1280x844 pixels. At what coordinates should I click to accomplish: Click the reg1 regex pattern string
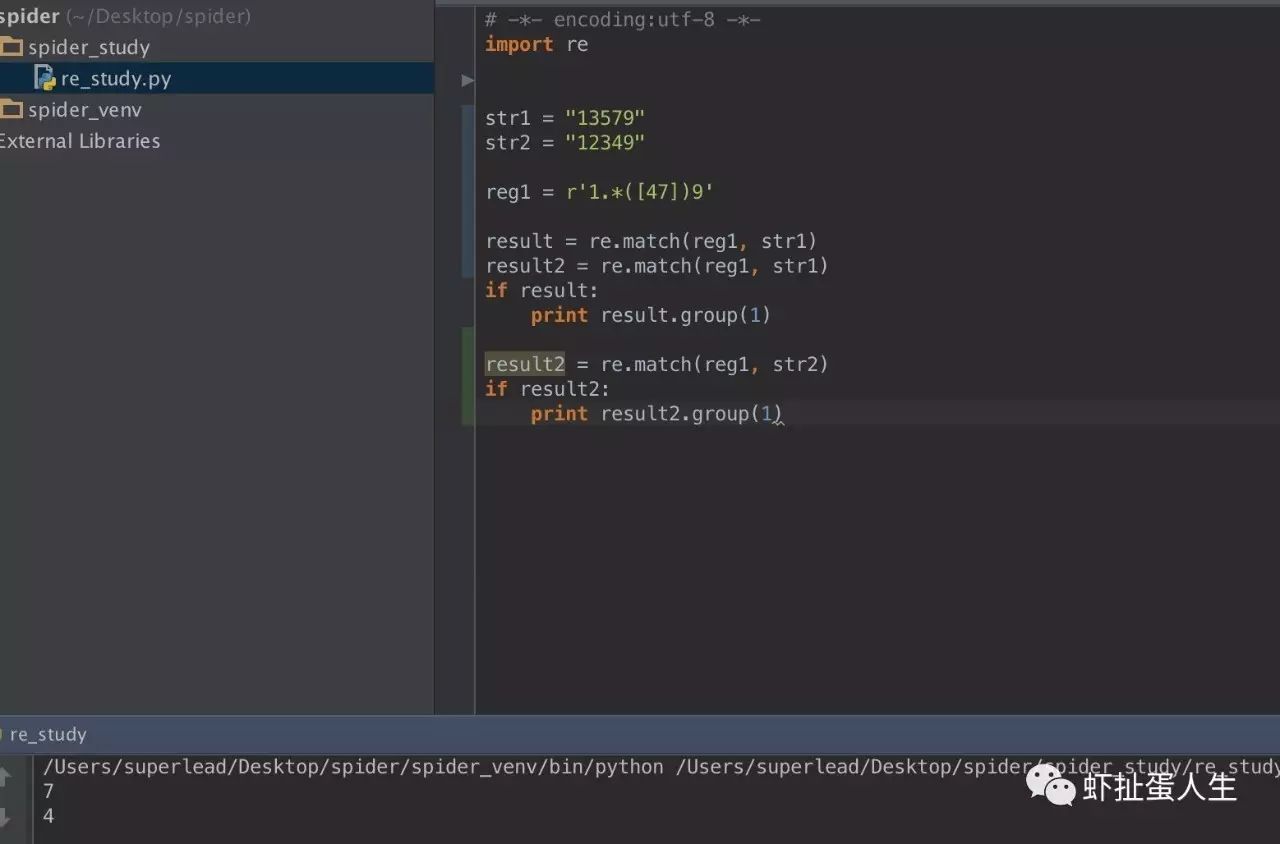pyautogui.click(x=639, y=192)
